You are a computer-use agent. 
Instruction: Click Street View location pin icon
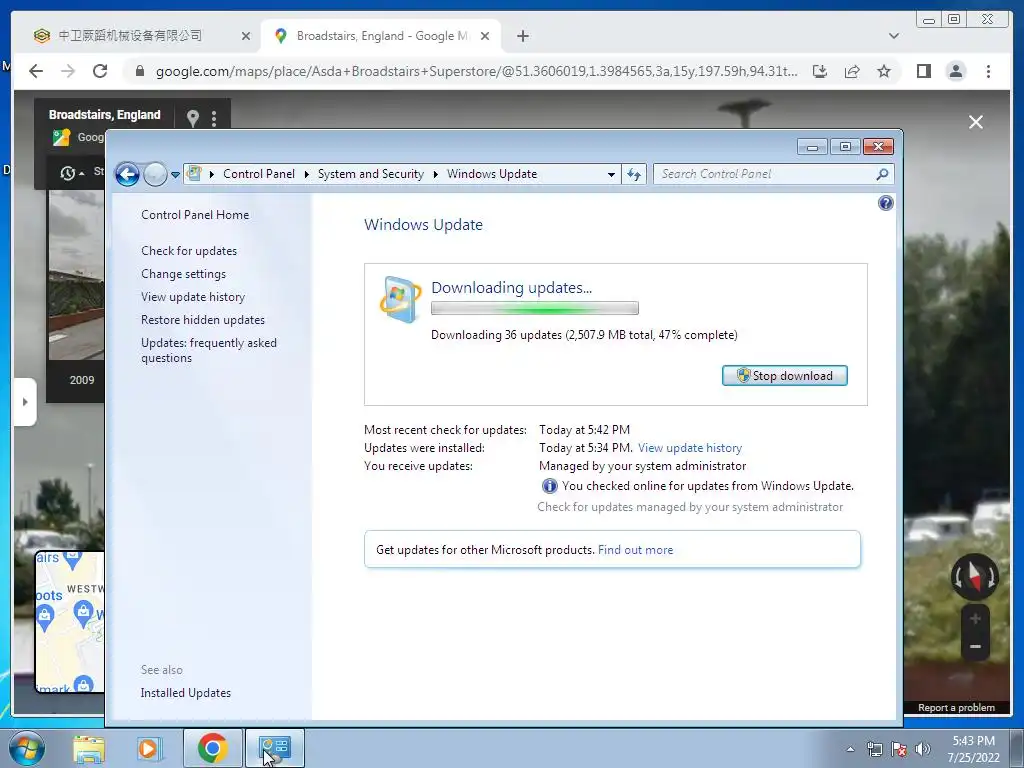pyautogui.click(x=193, y=118)
